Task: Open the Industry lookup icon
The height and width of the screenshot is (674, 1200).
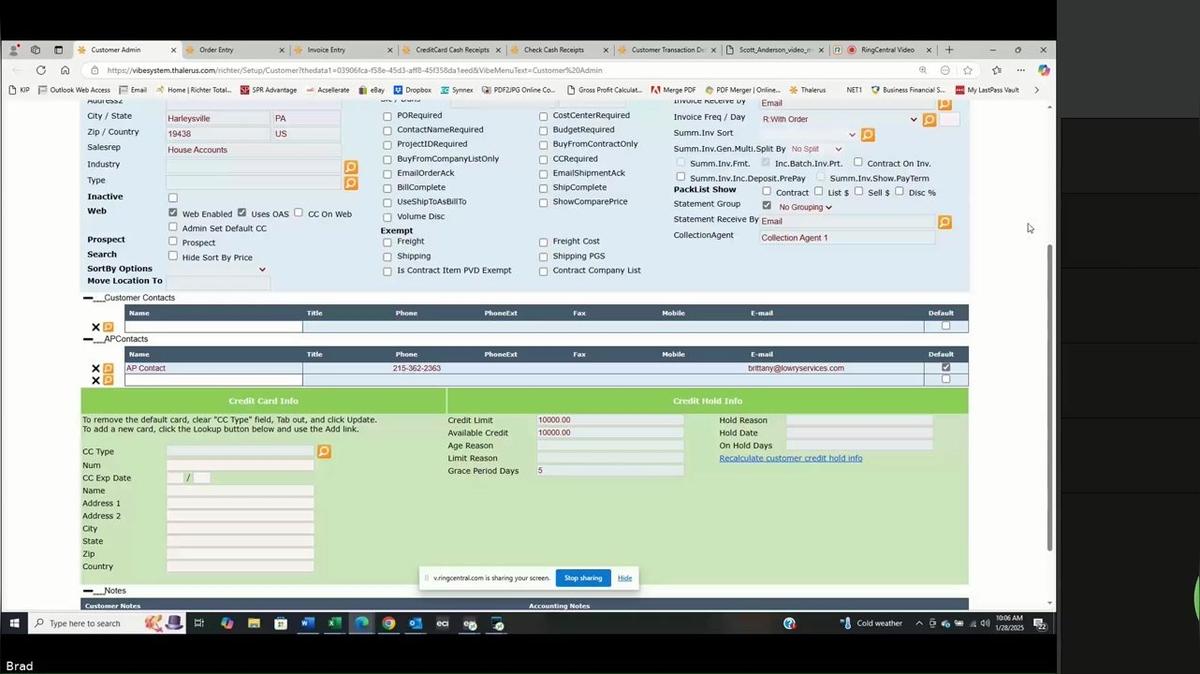Action: tap(351, 167)
